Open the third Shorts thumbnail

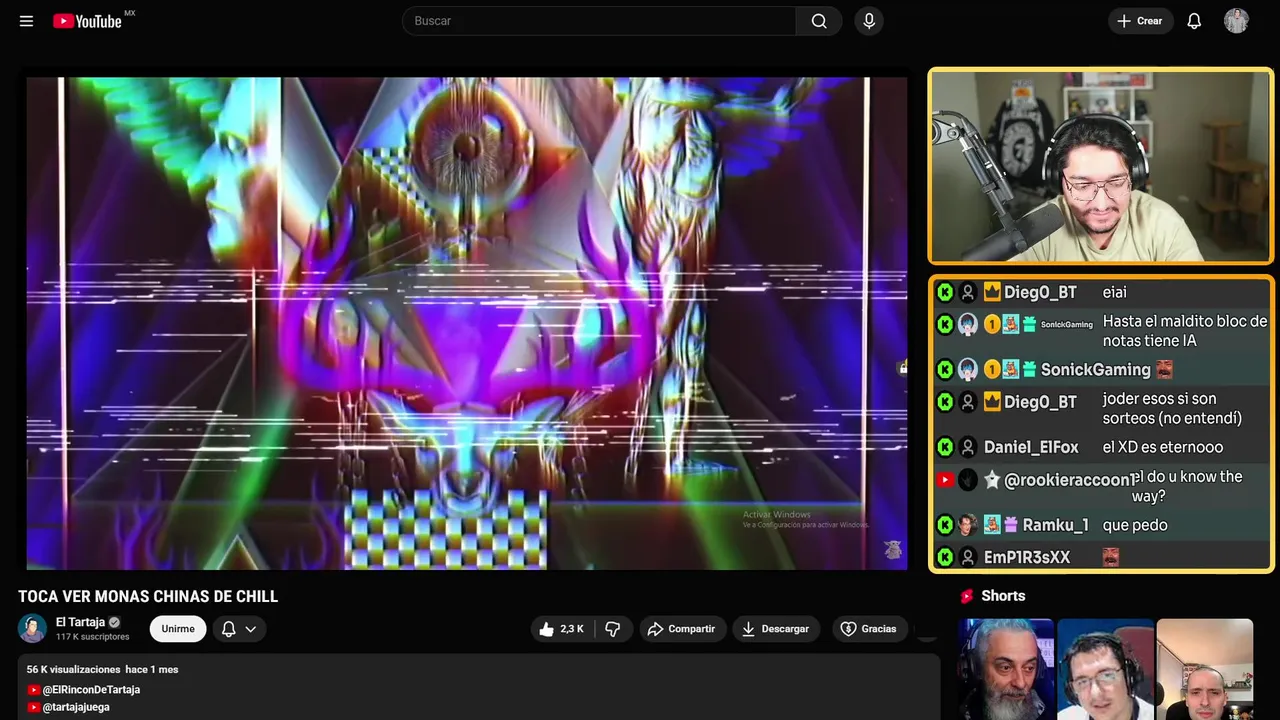(1204, 668)
